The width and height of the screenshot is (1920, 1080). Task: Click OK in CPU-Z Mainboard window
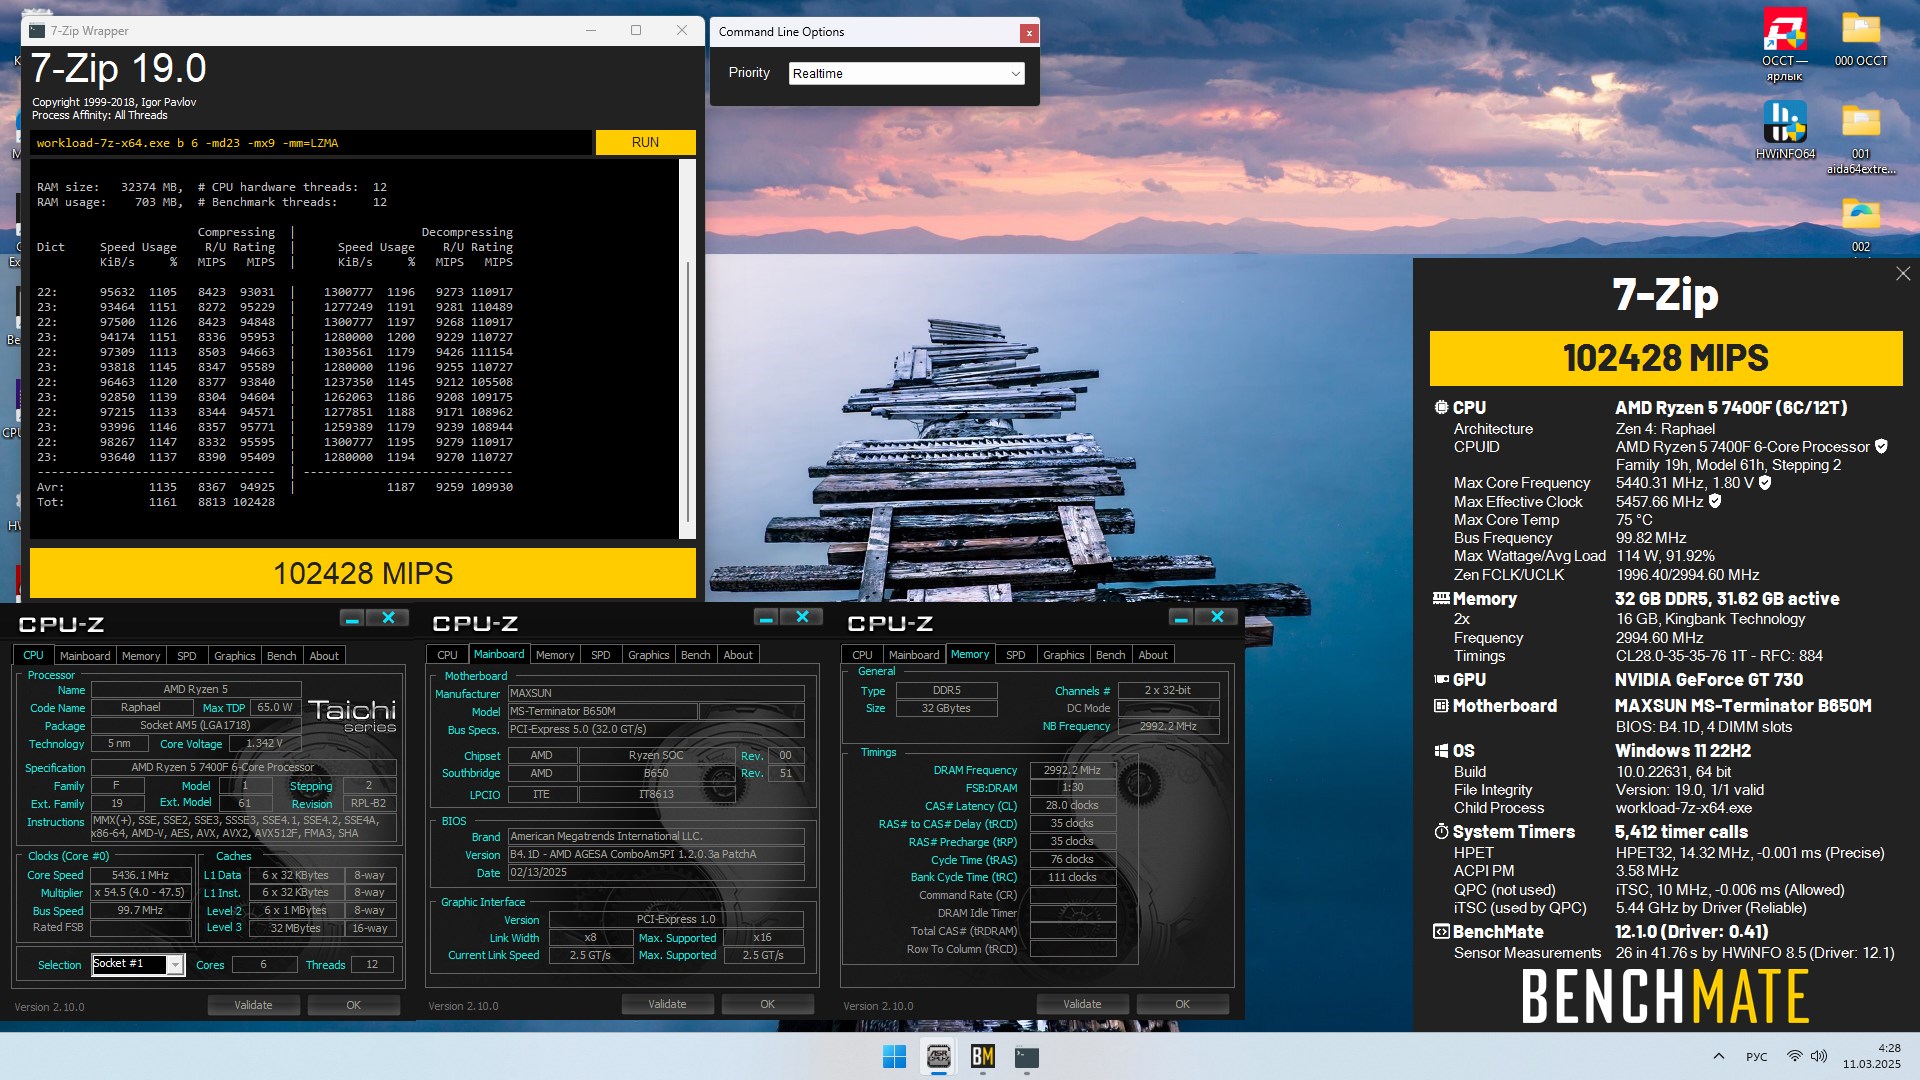pyautogui.click(x=767, y=1004)
